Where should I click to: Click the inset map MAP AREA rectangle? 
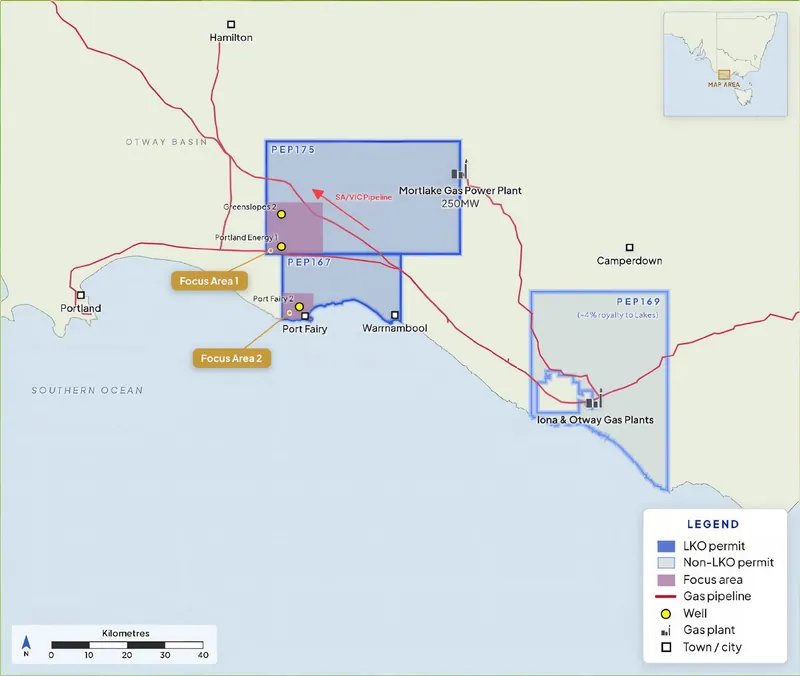coord(724,74)
